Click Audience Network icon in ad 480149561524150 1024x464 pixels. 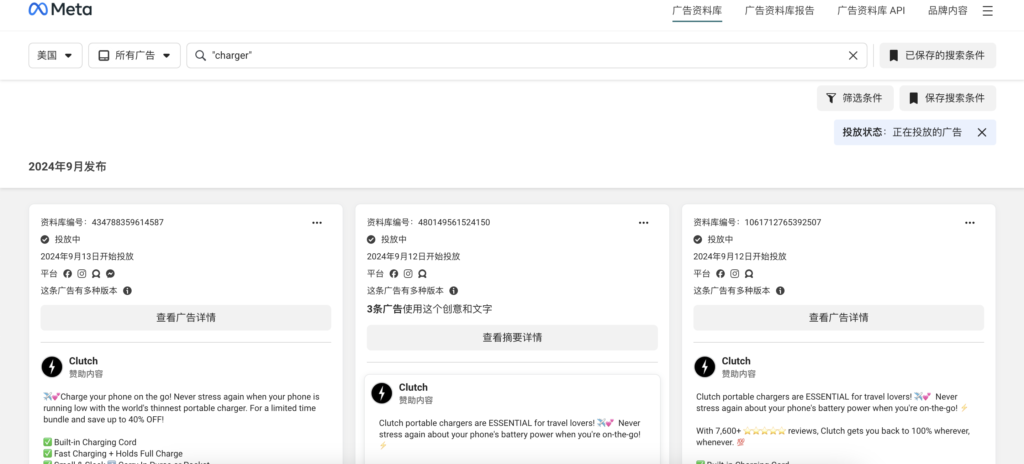click(423, 274)
